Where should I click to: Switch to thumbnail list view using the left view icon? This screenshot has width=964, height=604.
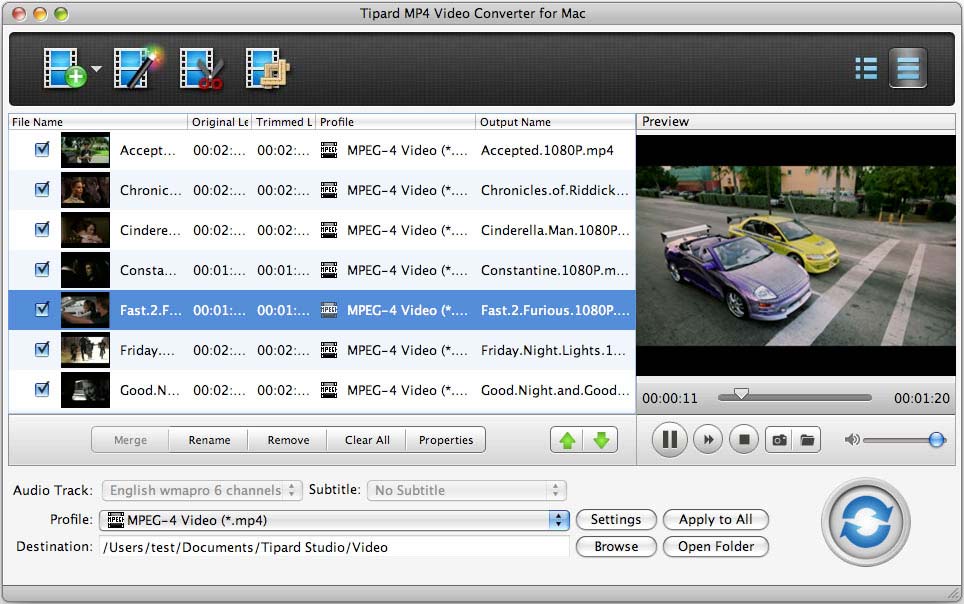pyautogui.click(x=866, y=68)
